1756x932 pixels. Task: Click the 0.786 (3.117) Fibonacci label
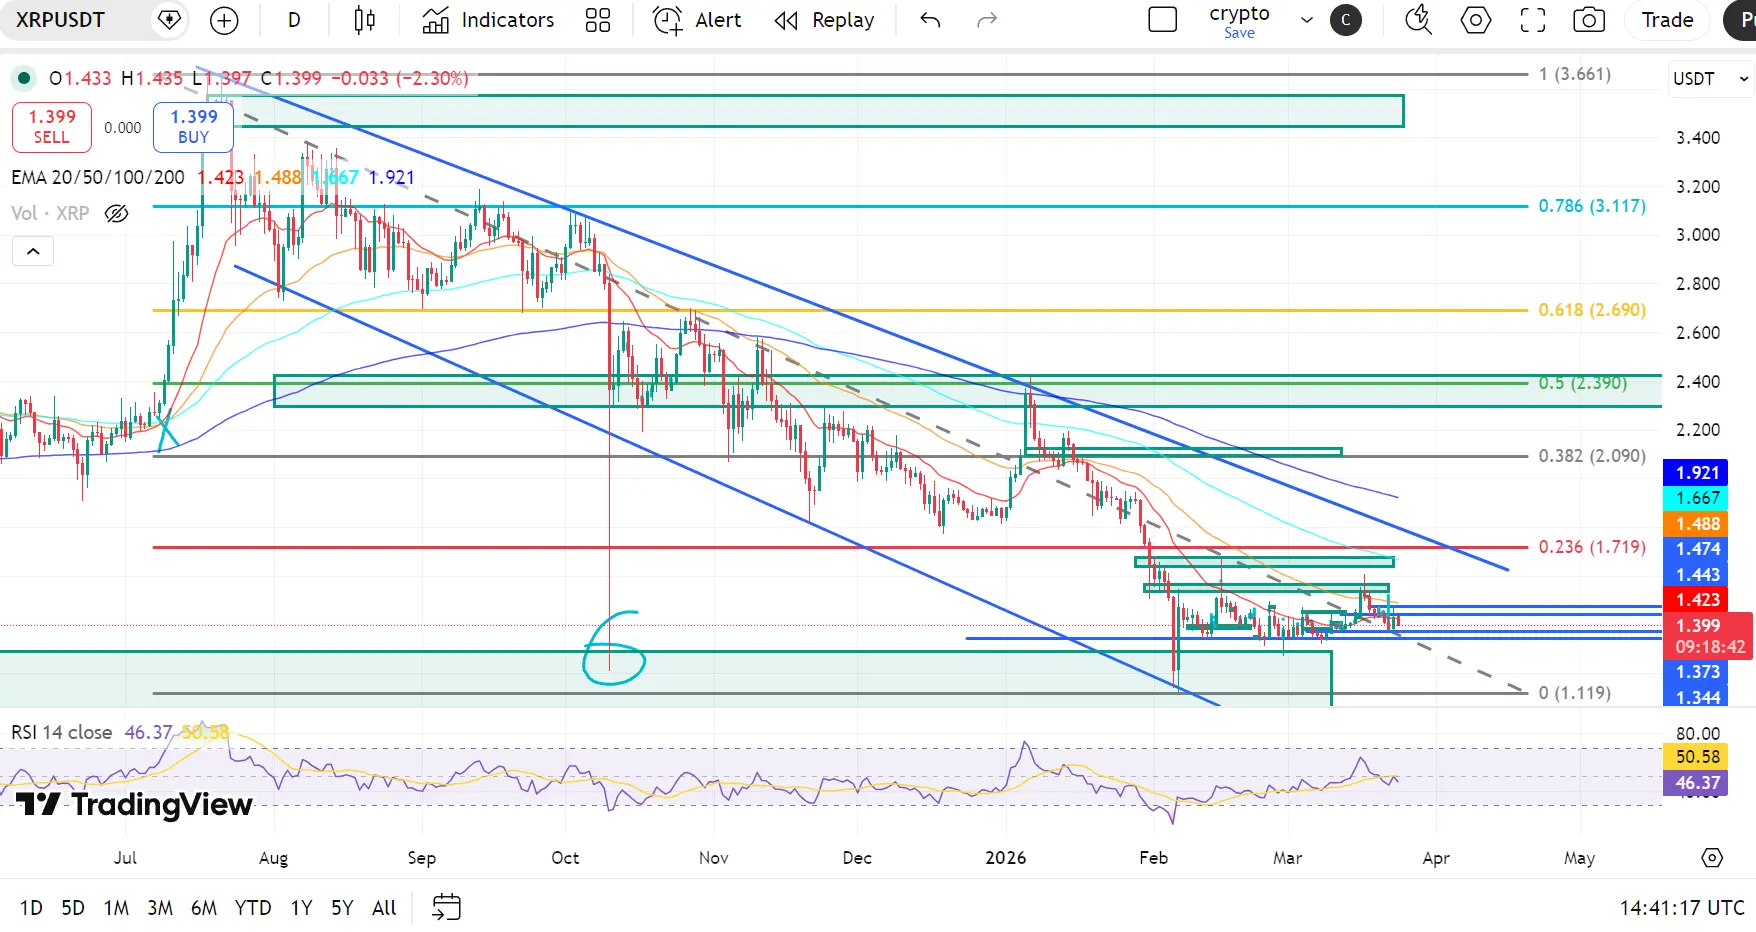click(x=1592, y=206)
